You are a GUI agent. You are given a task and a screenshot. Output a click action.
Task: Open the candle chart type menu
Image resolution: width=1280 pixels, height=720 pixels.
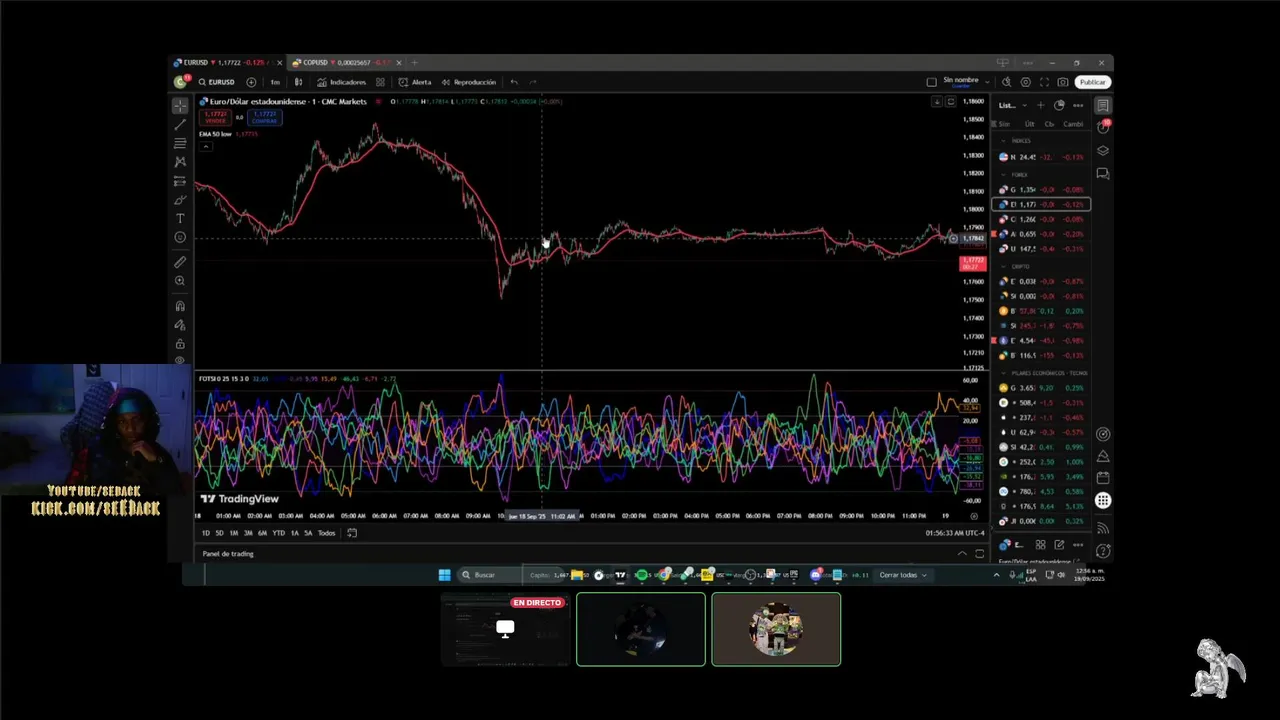[x=299, y=82]
